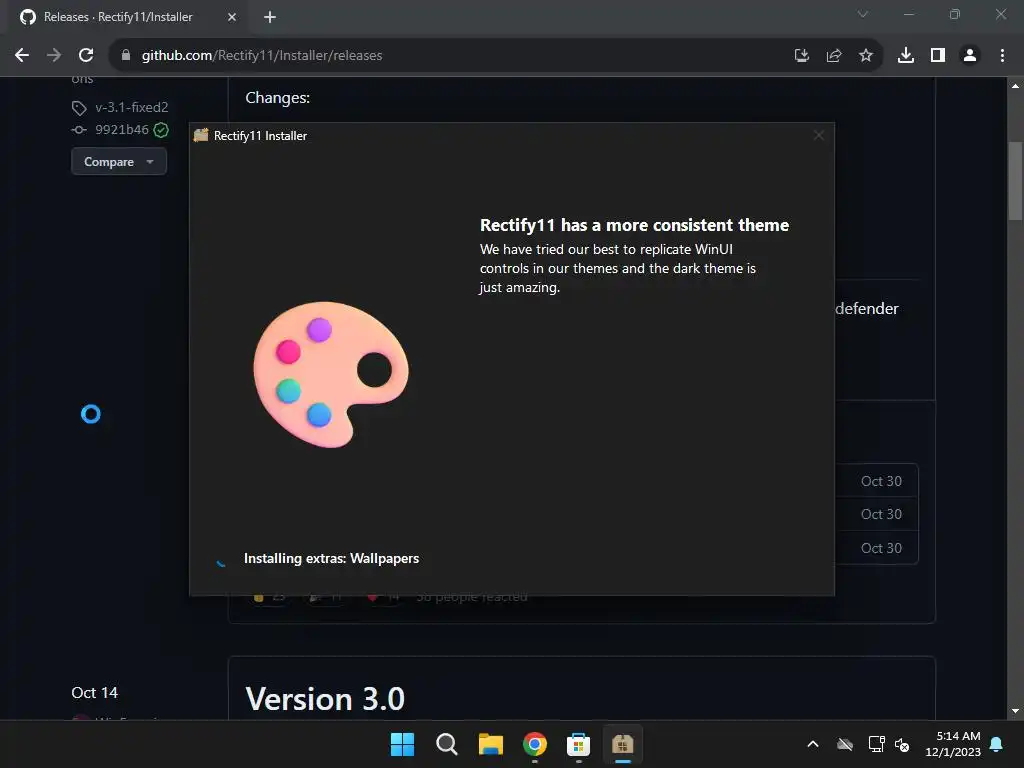Viewport: 1024px width, 768px height.
Task: Open Chrome profile avatar menu
Action: tap(970, 56)
